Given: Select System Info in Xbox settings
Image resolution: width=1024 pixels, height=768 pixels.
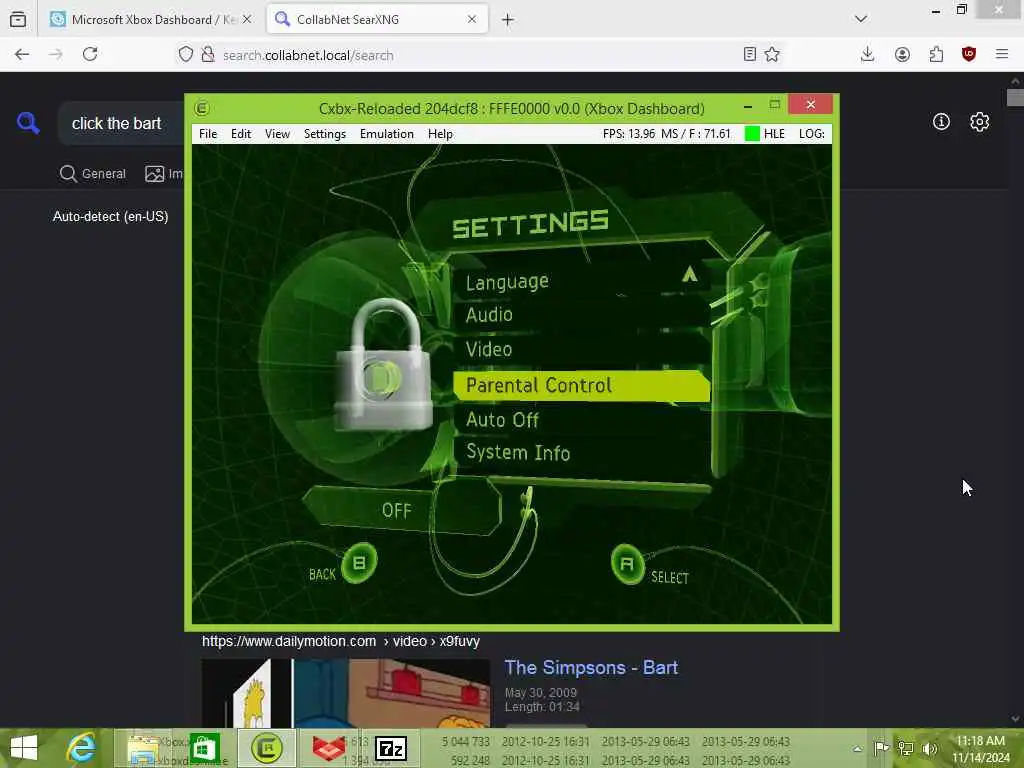Looking at the screenshot, I should [x=518, y=452].
